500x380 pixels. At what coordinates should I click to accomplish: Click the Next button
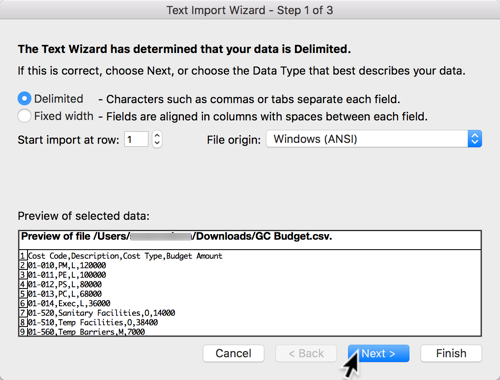[x=378, y=353]
